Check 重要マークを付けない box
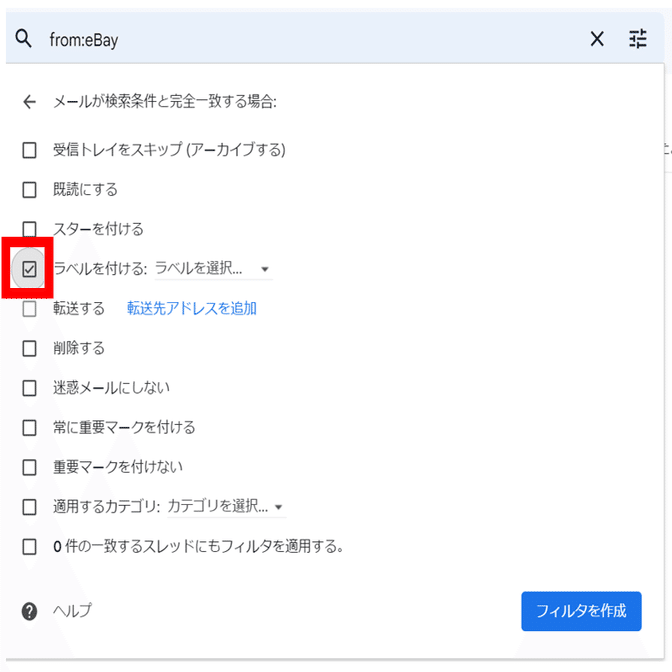672x672 pixels. 29,467
